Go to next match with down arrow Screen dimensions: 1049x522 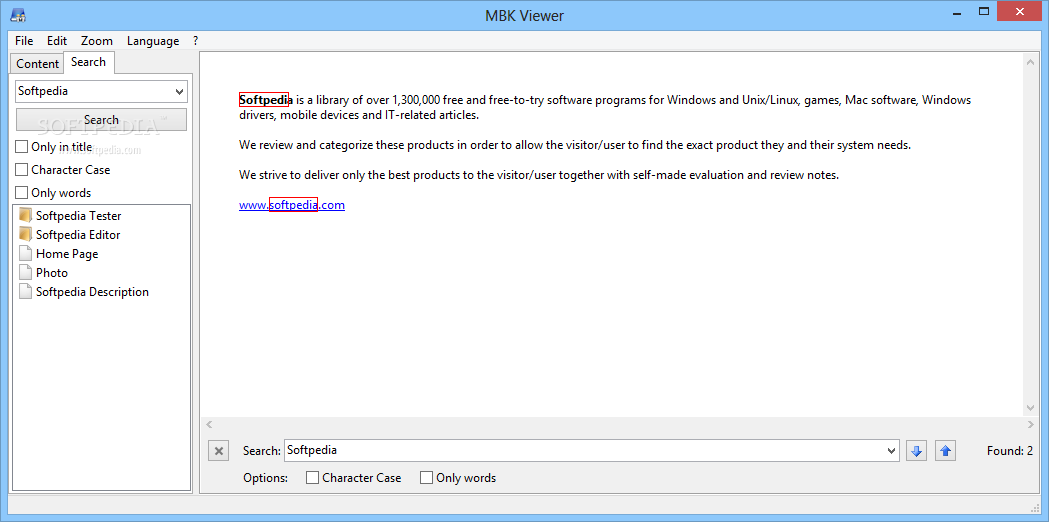pyautogui.click(x=917, y=451)
